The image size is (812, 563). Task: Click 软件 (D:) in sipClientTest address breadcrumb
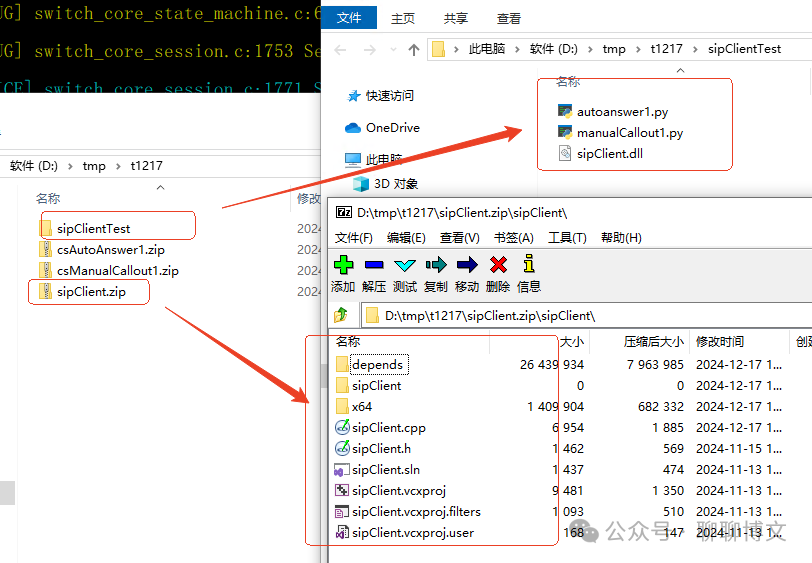point(553,49)
